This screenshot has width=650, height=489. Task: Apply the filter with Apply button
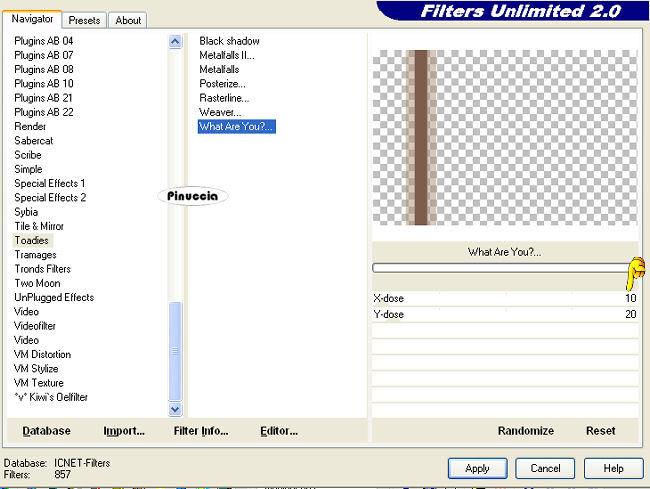[x=478, y=469]
